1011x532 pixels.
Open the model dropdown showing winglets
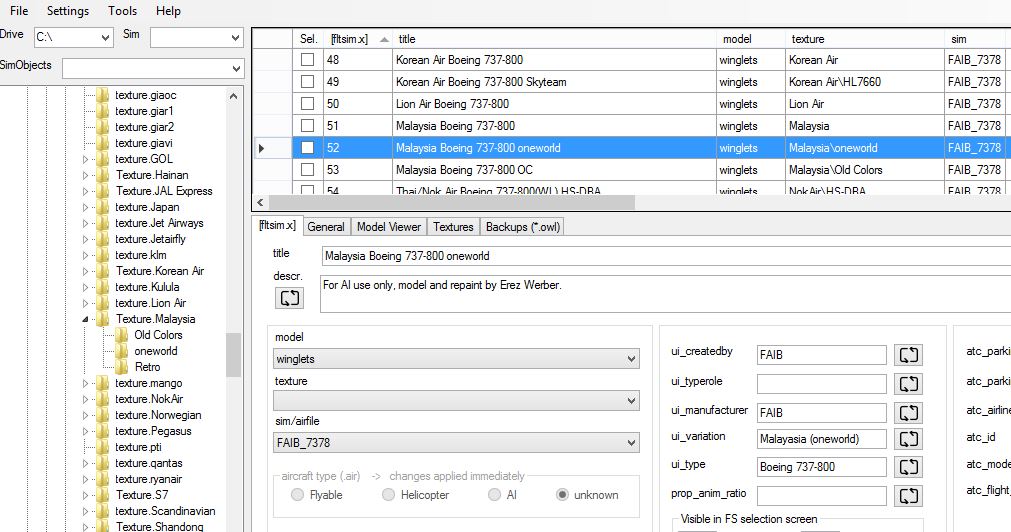[x=456, y=359]
